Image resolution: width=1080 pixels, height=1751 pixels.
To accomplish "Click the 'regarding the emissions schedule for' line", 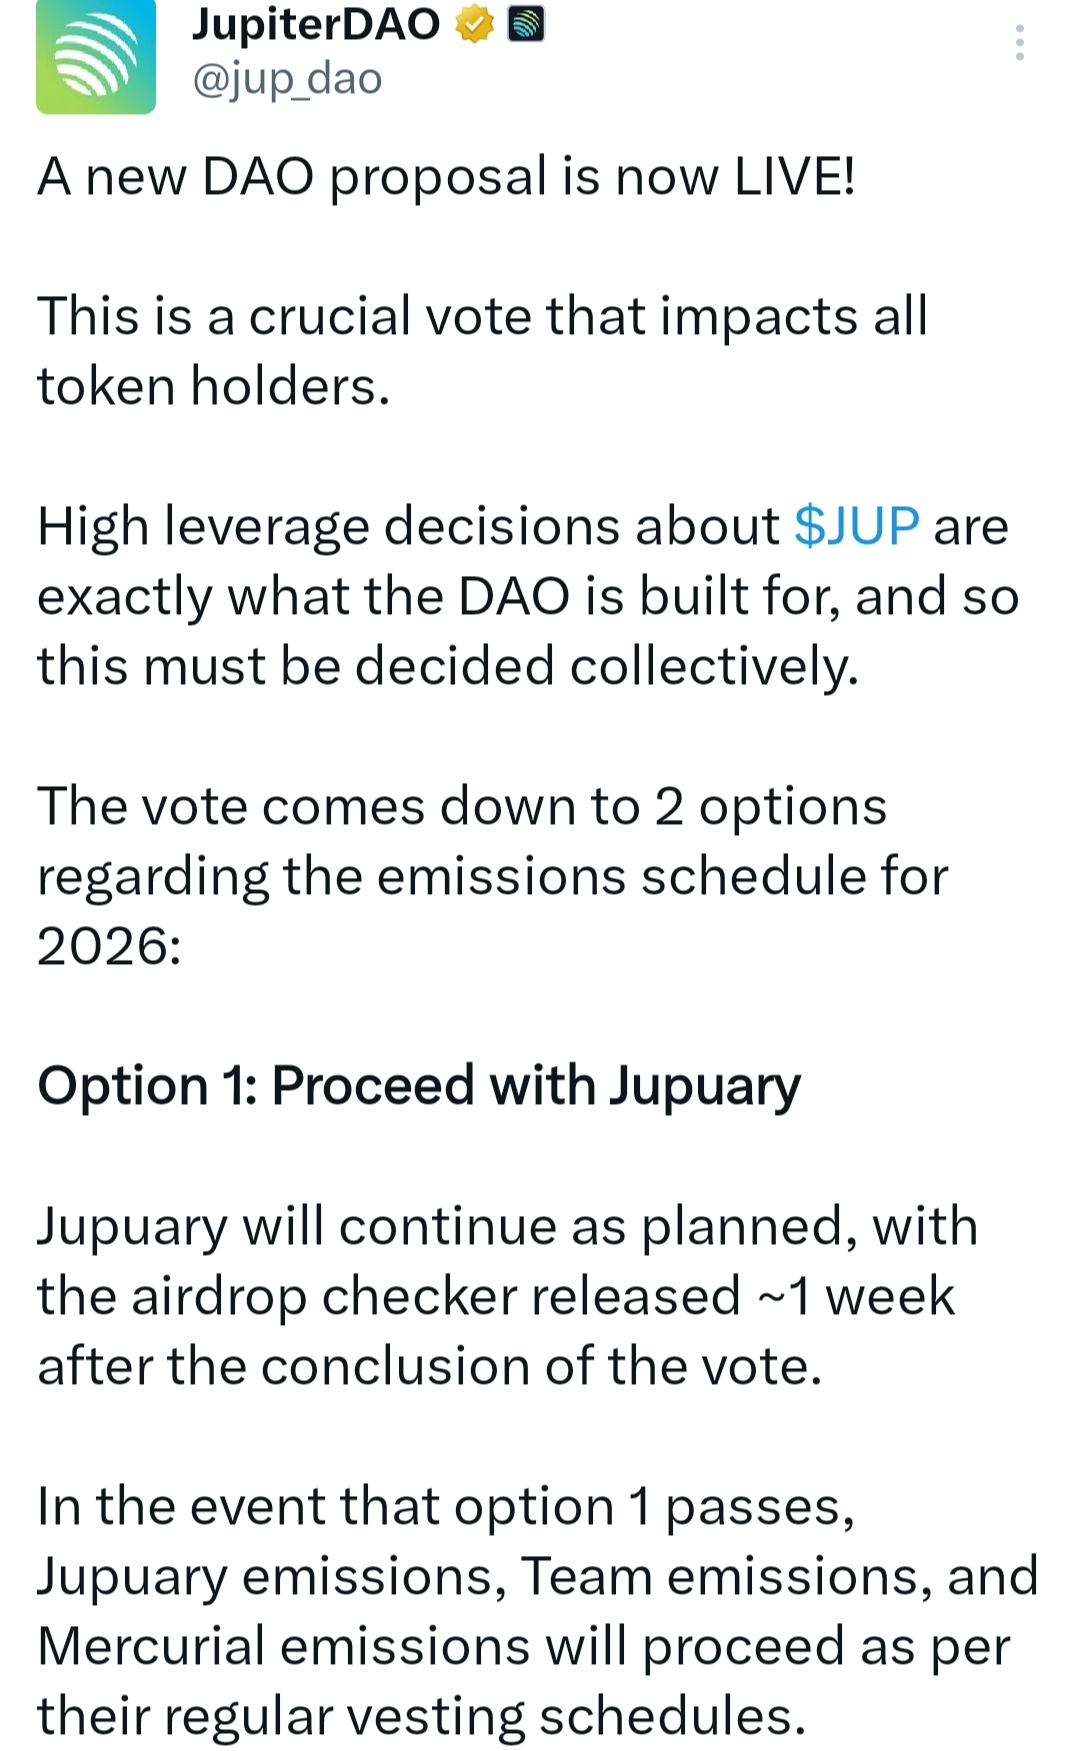I will (492, 877).
